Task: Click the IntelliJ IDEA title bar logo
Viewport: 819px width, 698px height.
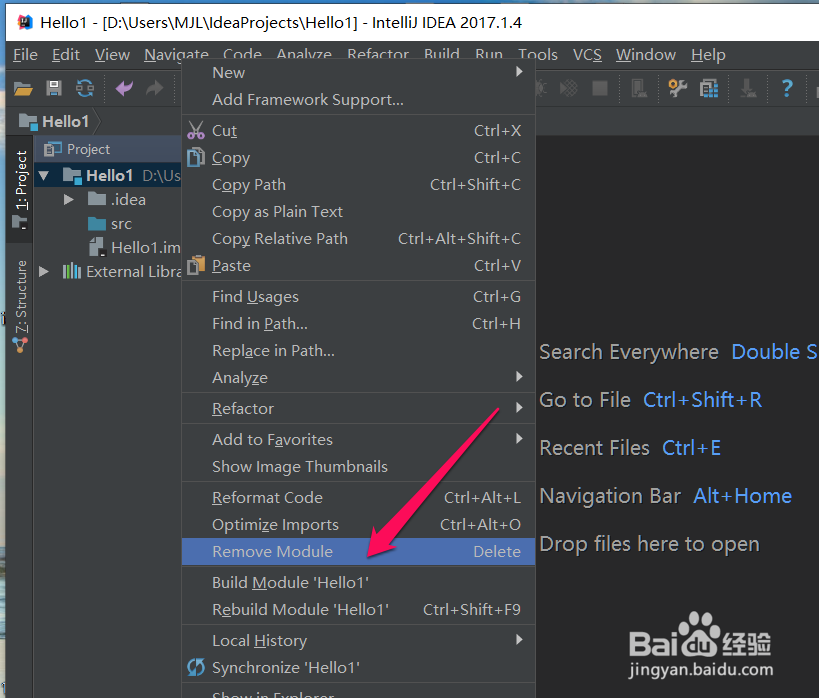Action: coord(25,22)
